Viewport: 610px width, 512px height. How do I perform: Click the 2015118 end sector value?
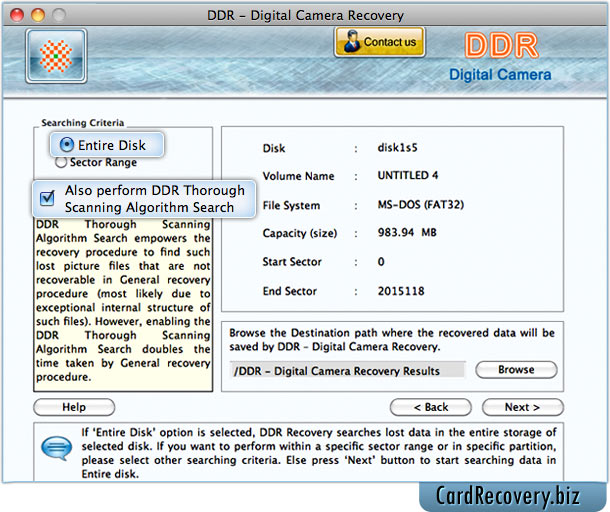[x=401, y=291]
